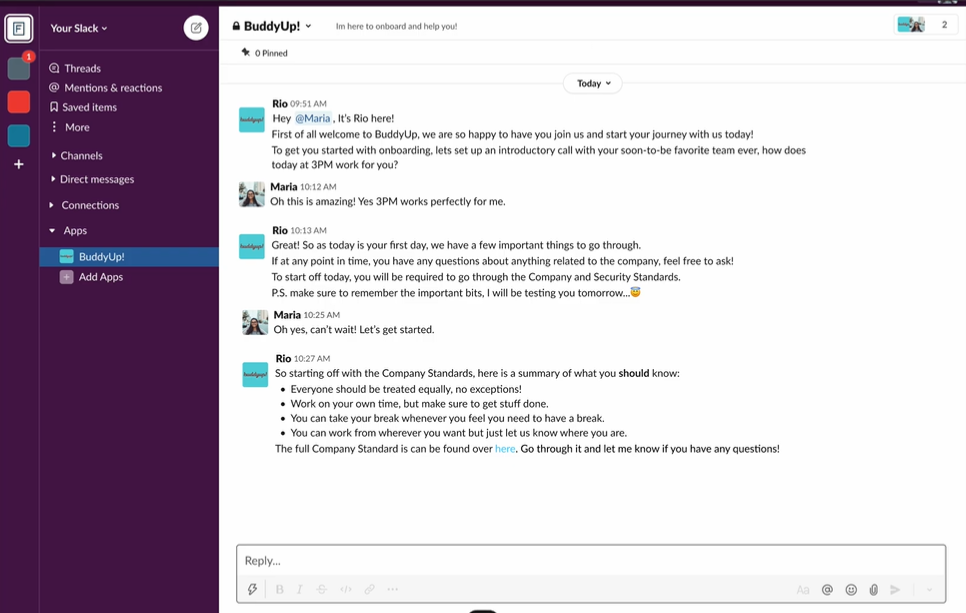Select the BuddyUp! app in sidebar

tap(129, 257)
